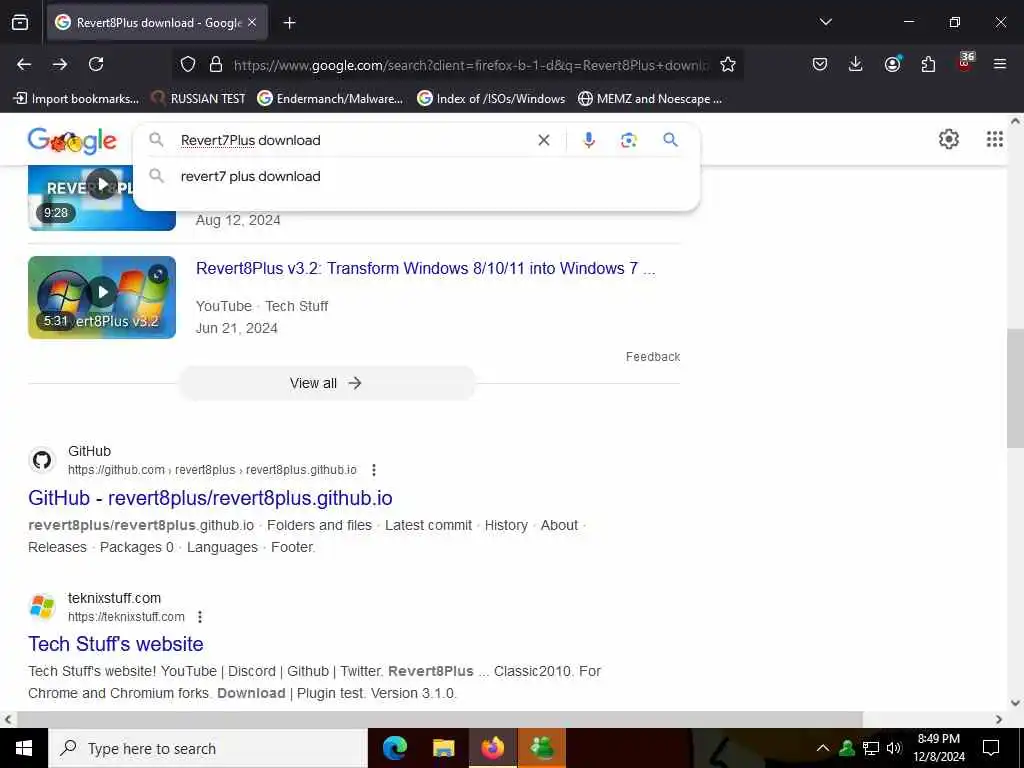Screen dimensions: 1024x768
Task: Open Tech Stuff's website result link
Action: [x=116, y=644]
